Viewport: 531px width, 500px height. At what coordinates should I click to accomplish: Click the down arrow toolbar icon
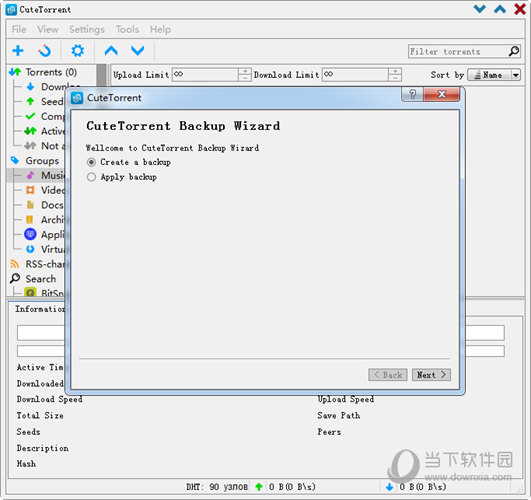pos(137,51)
